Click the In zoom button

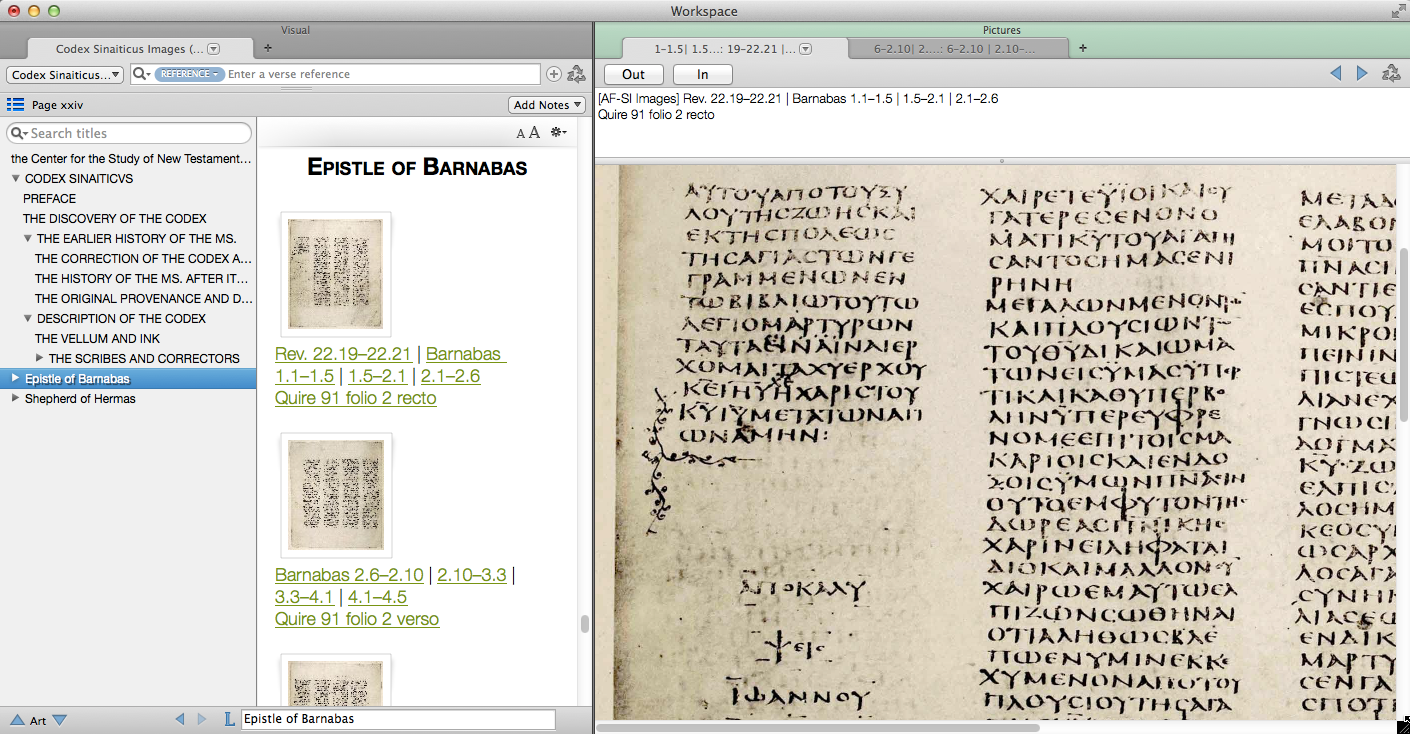click(703, 74)
